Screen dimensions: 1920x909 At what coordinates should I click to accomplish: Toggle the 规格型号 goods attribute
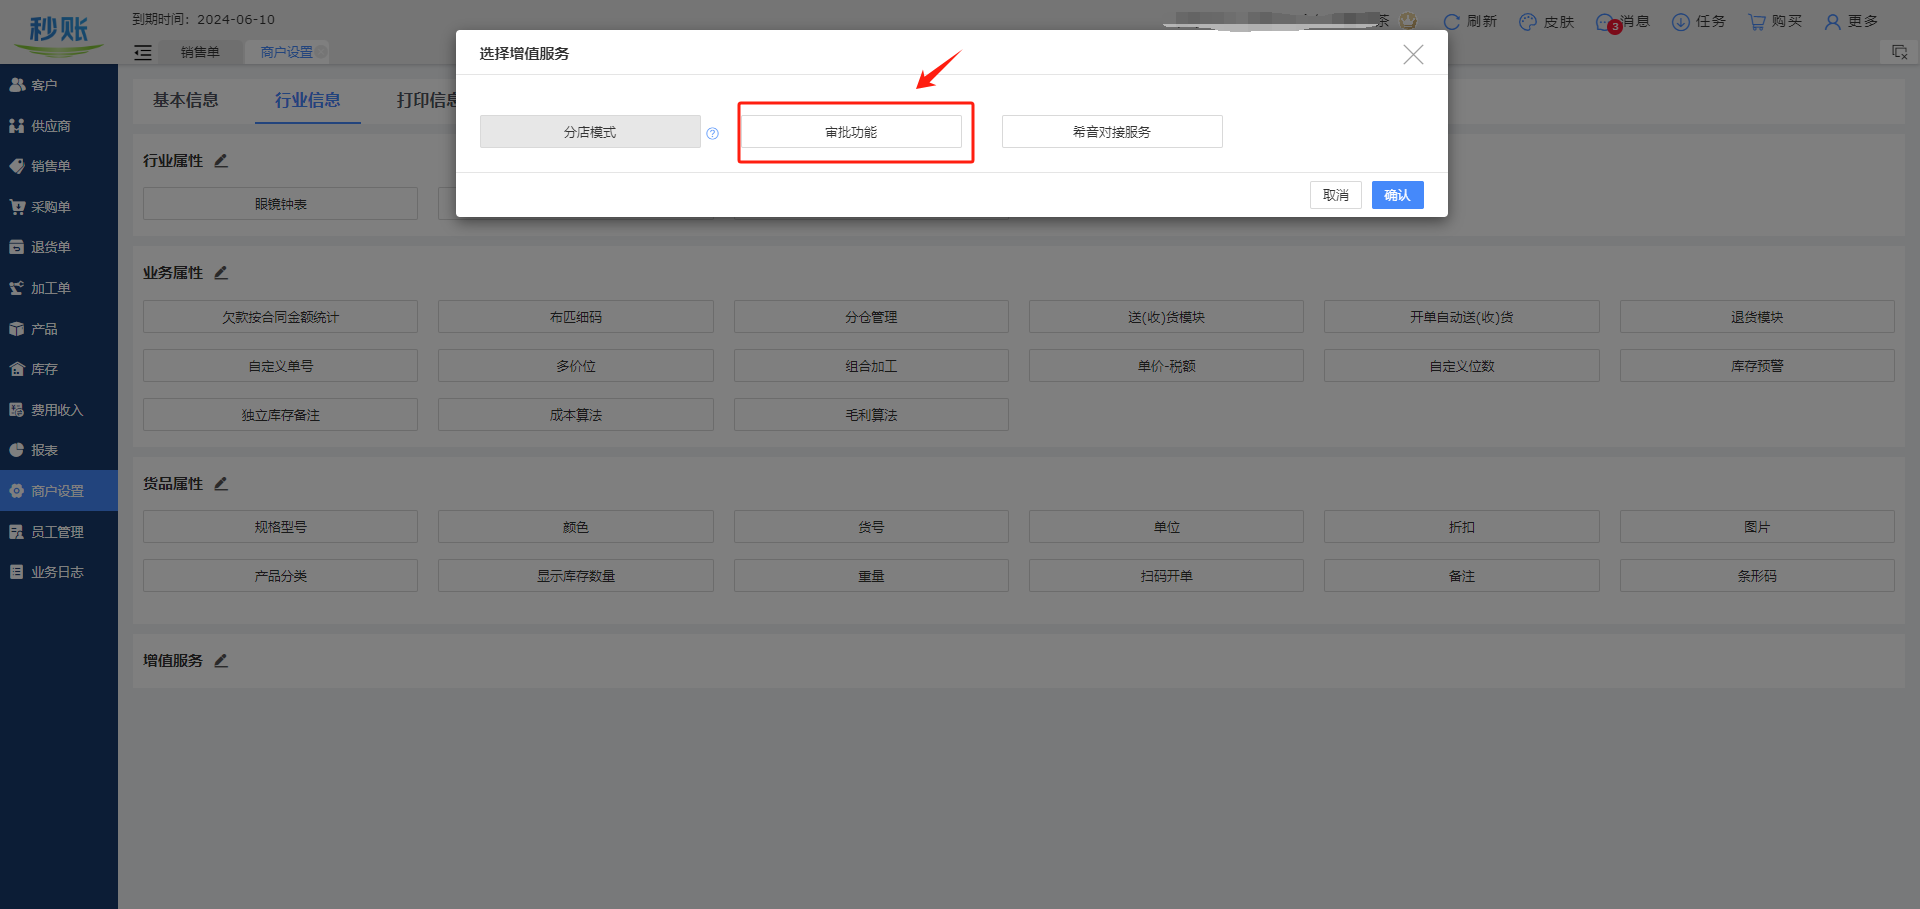click(x=280, y=527)
